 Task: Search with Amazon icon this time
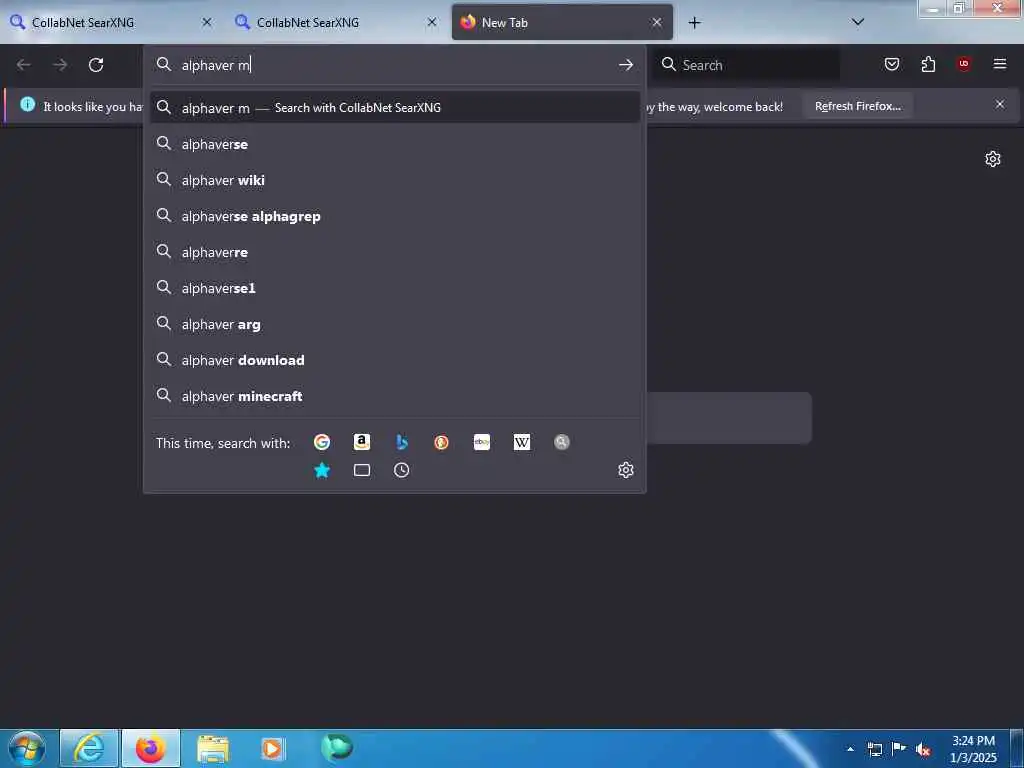click(362, 442)
